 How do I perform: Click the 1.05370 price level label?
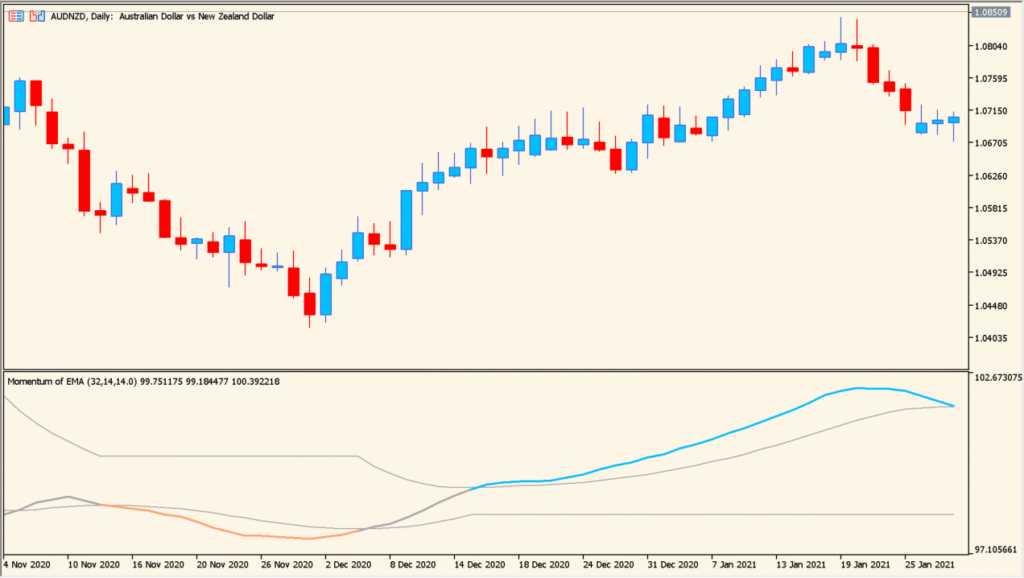click(x=991, y=240)
